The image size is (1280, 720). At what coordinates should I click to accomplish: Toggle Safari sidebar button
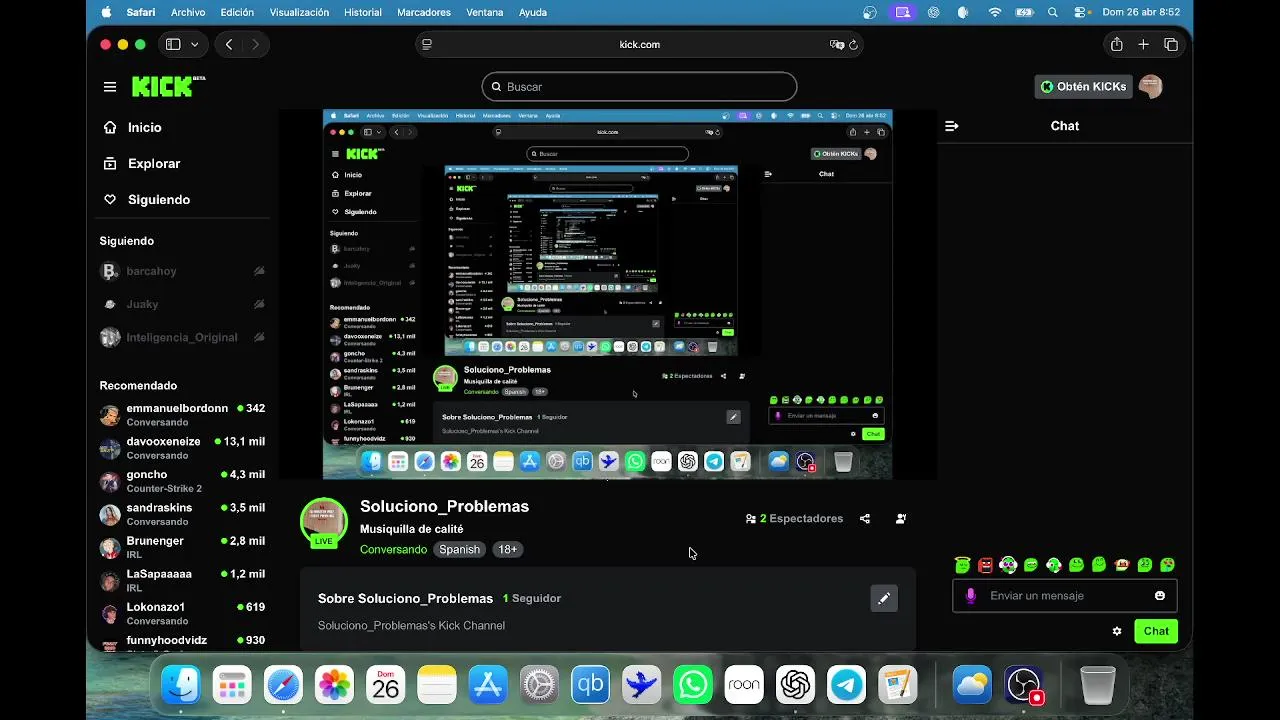click(173, 44)
